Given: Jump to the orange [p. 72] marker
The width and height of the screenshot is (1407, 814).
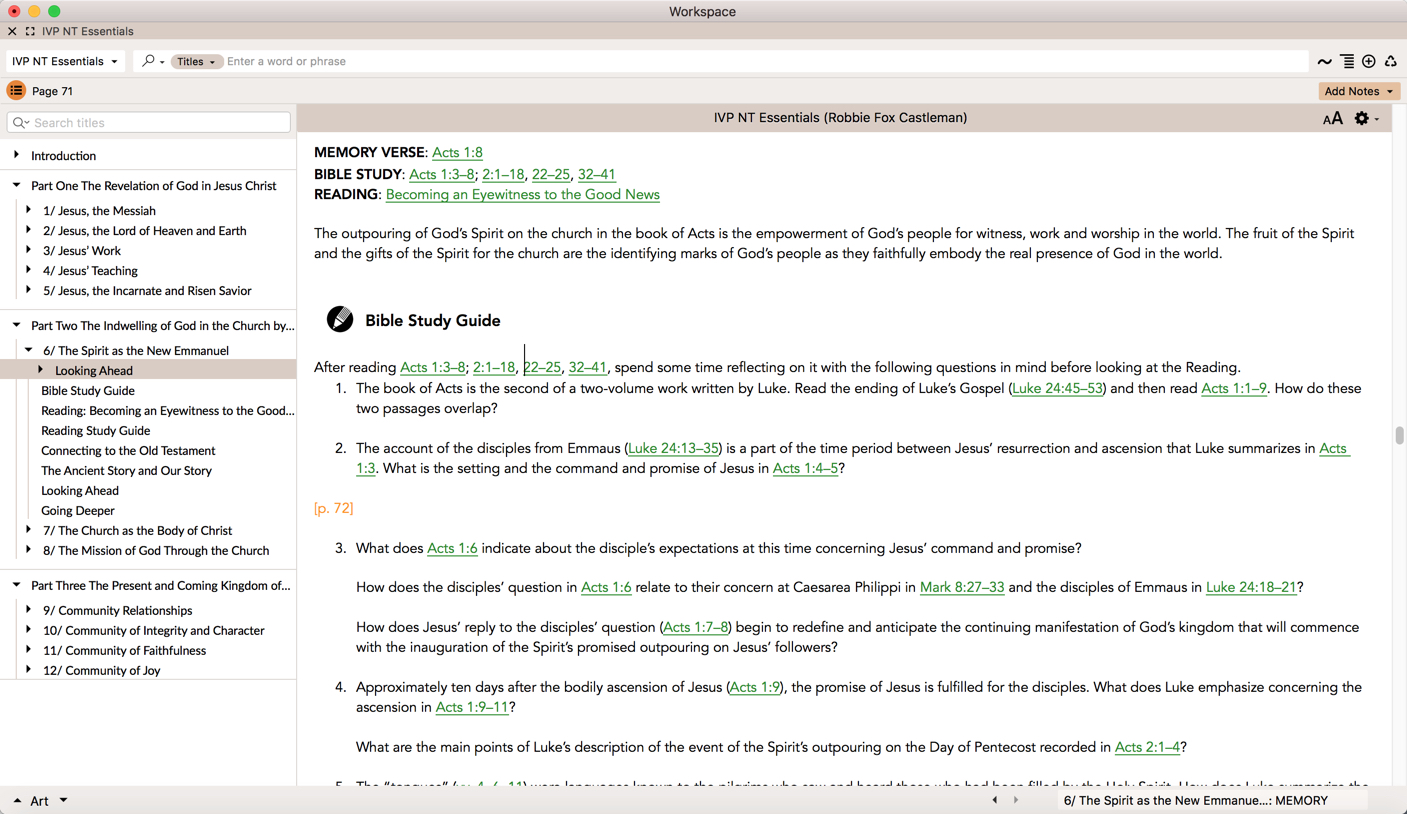Looking at the screenshot, I should (x=333, y=508).
